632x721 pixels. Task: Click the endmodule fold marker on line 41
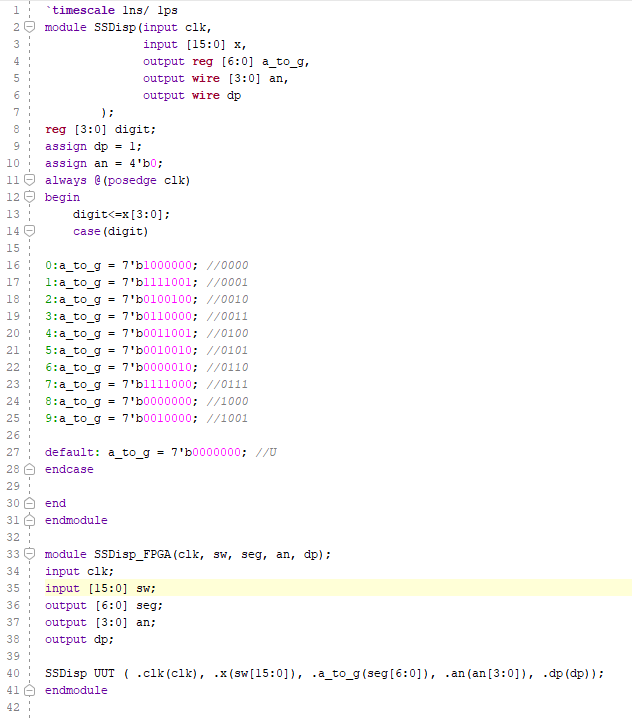click(29, 690)
